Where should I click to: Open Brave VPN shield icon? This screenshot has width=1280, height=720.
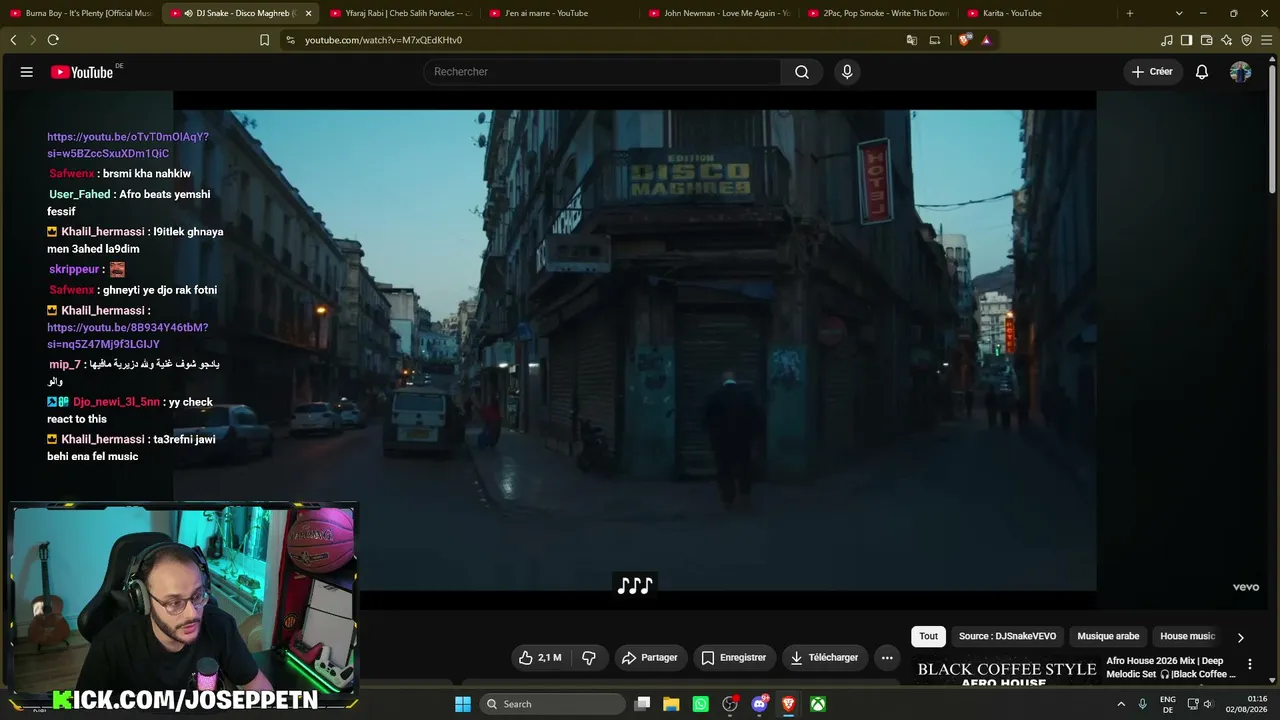tap(1246, 40)
